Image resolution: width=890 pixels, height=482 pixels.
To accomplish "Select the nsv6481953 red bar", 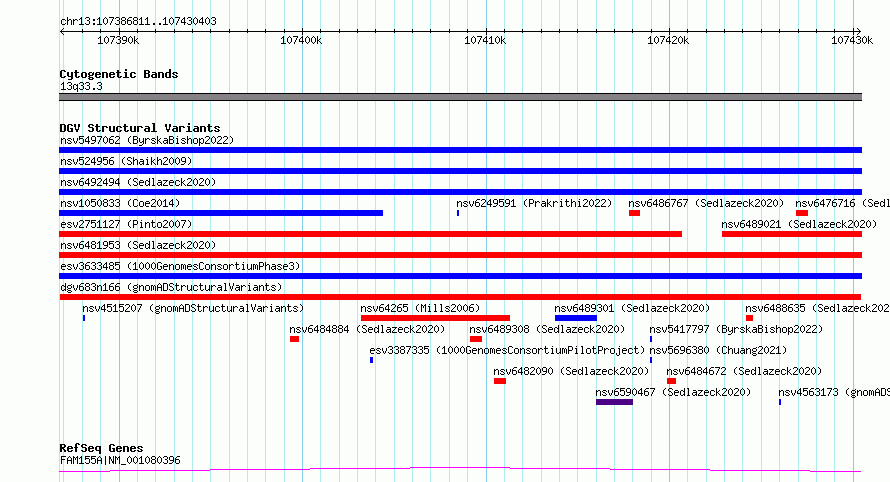I will [460, 255].
